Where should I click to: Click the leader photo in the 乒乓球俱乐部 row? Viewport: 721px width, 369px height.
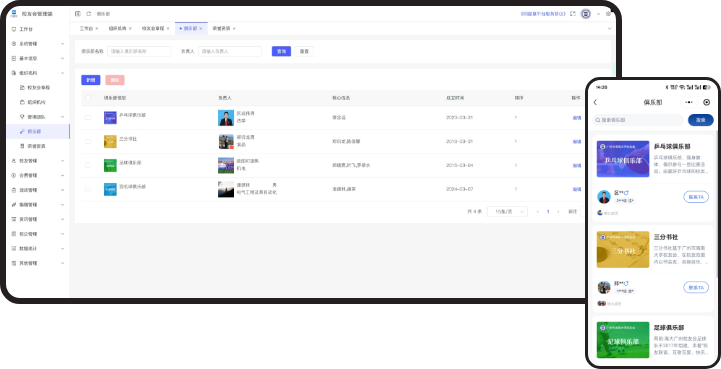tap(226, 118)
